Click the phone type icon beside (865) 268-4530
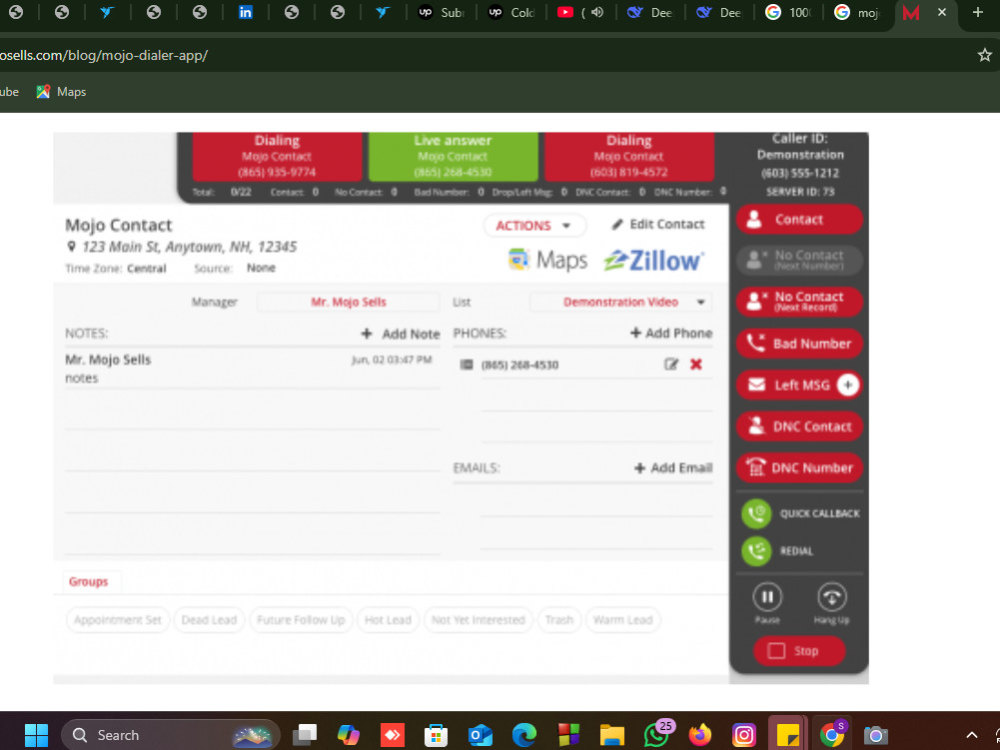 (x=467, y=364)
